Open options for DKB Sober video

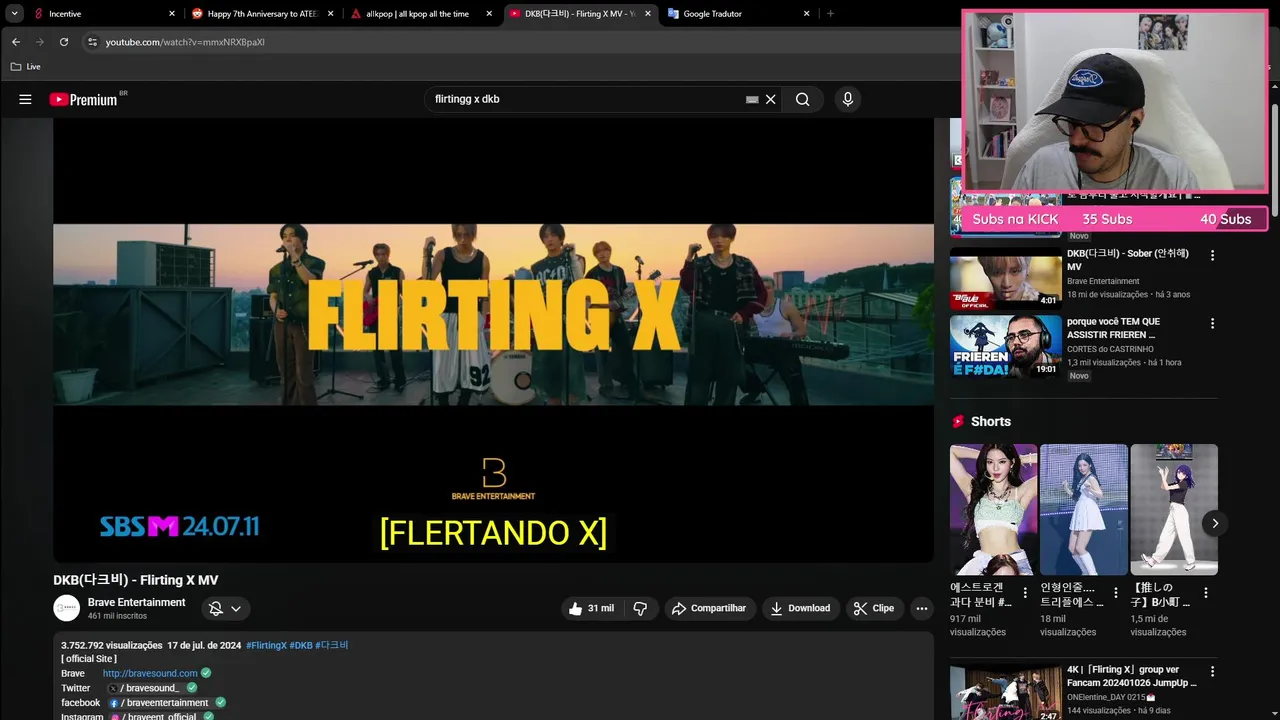point(1212,255)
